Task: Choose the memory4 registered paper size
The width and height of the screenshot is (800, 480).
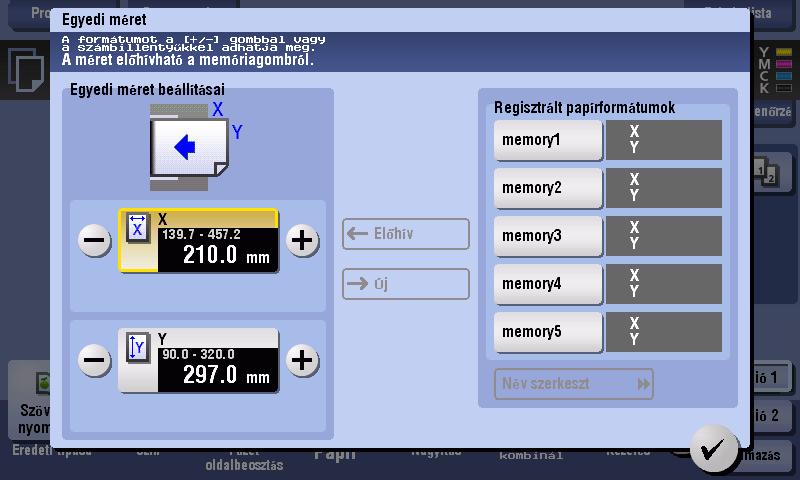Action: point(548,284)
